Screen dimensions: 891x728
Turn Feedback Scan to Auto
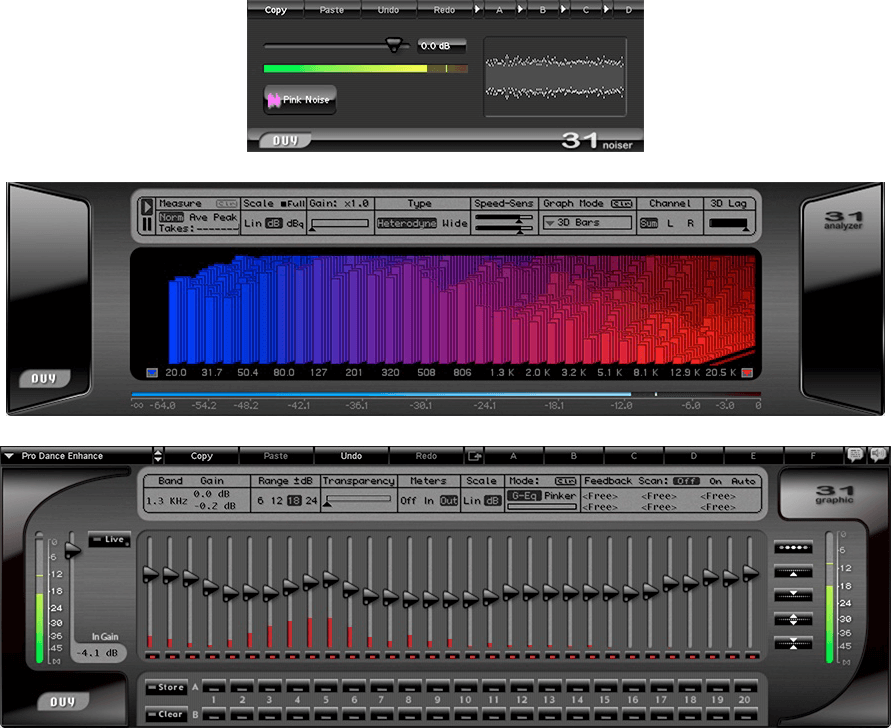click(744, 481)
